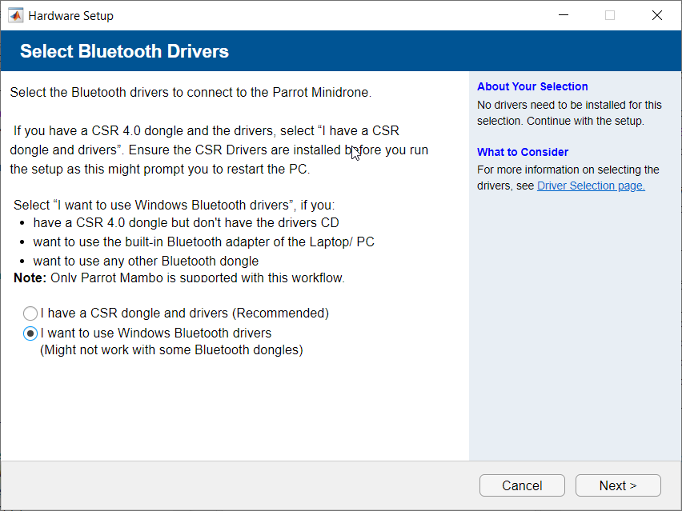
Task: Click the "What to Consider" heading
Action: click(x=523, y=152)
